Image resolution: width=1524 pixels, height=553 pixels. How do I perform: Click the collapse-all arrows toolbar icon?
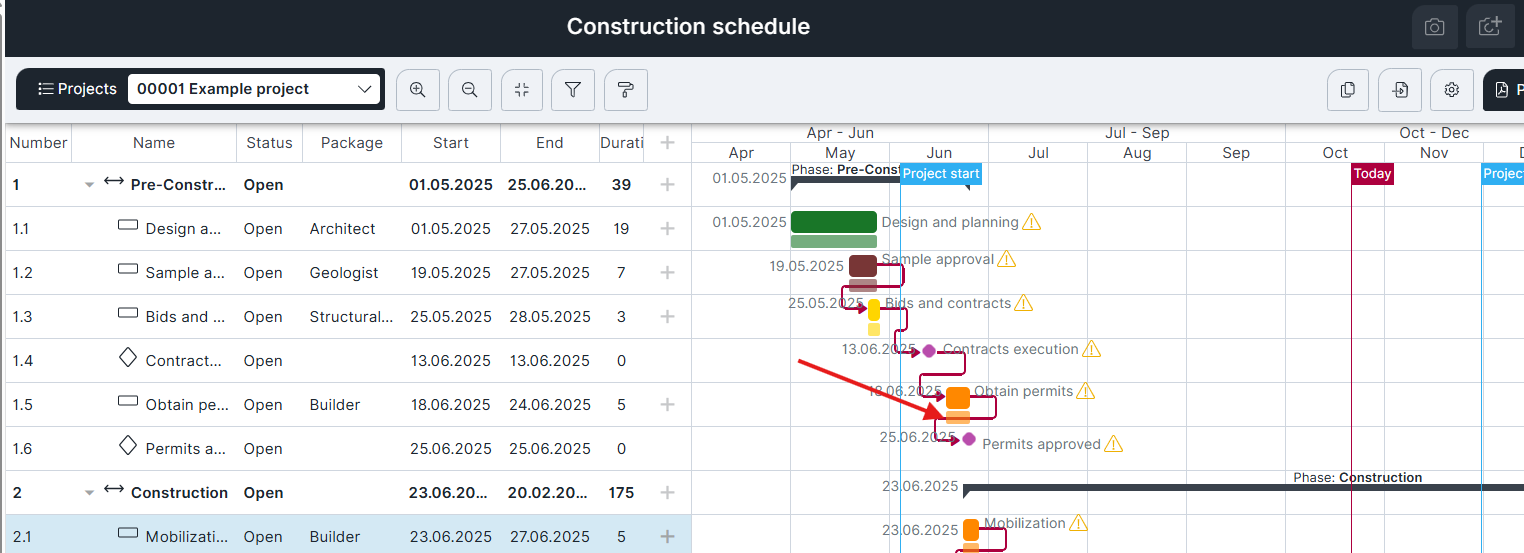click(x=522, y=90)
